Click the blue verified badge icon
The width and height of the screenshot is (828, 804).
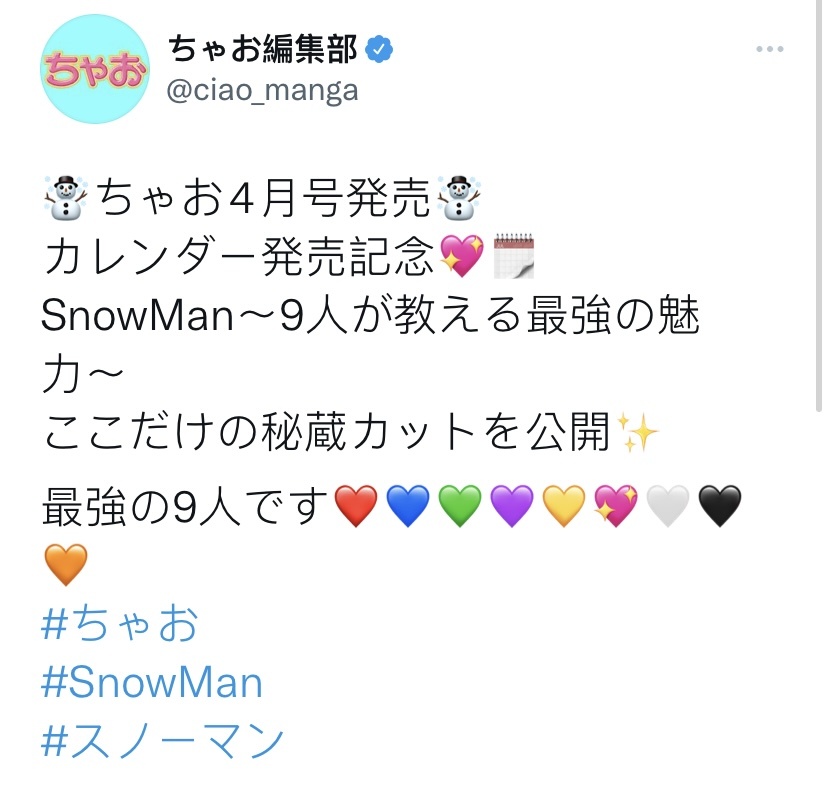tap(379, 49)
